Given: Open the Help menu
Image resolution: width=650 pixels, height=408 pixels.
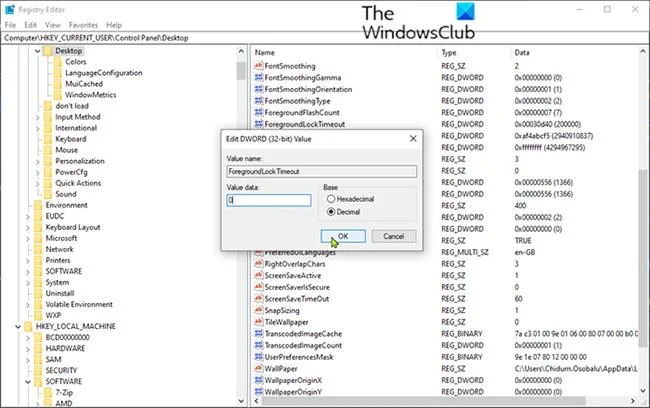Looking at the screenshot, I should [x=114, y=25].
